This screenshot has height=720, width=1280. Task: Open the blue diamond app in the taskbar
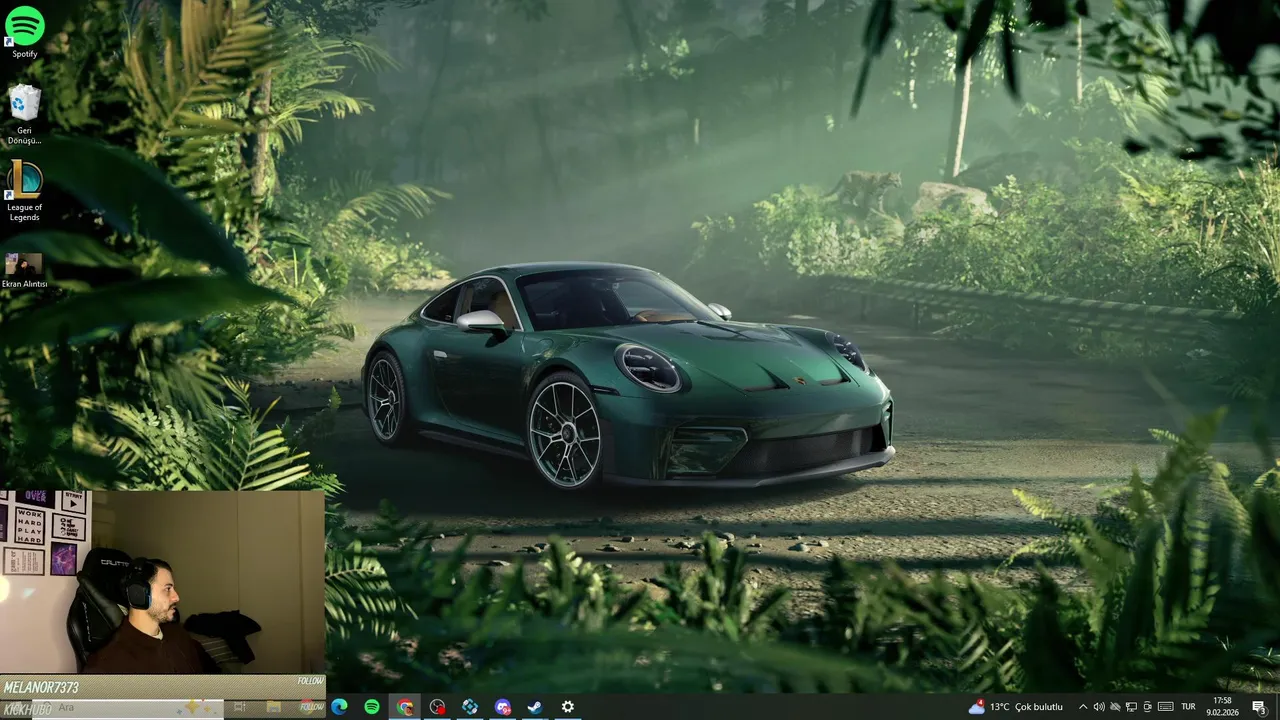point(470,707)
